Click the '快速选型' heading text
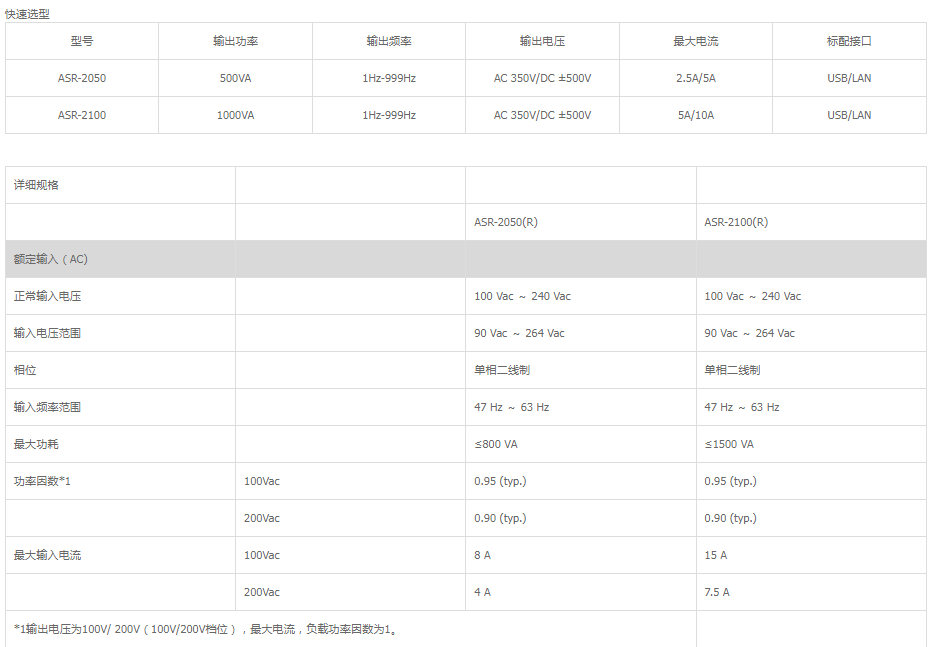 pyautogui.click(x=27, y=14)
